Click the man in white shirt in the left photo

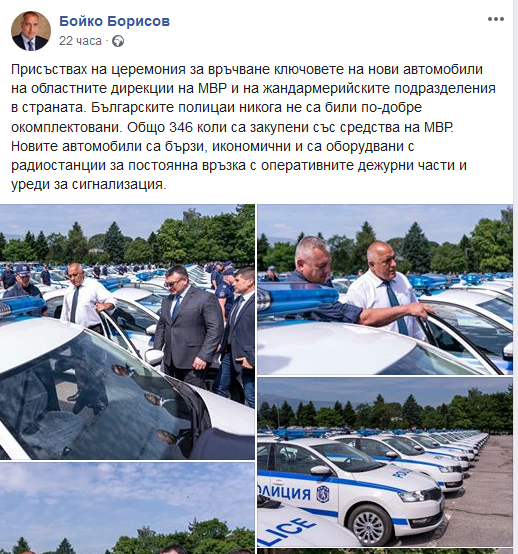click(87, 297)
